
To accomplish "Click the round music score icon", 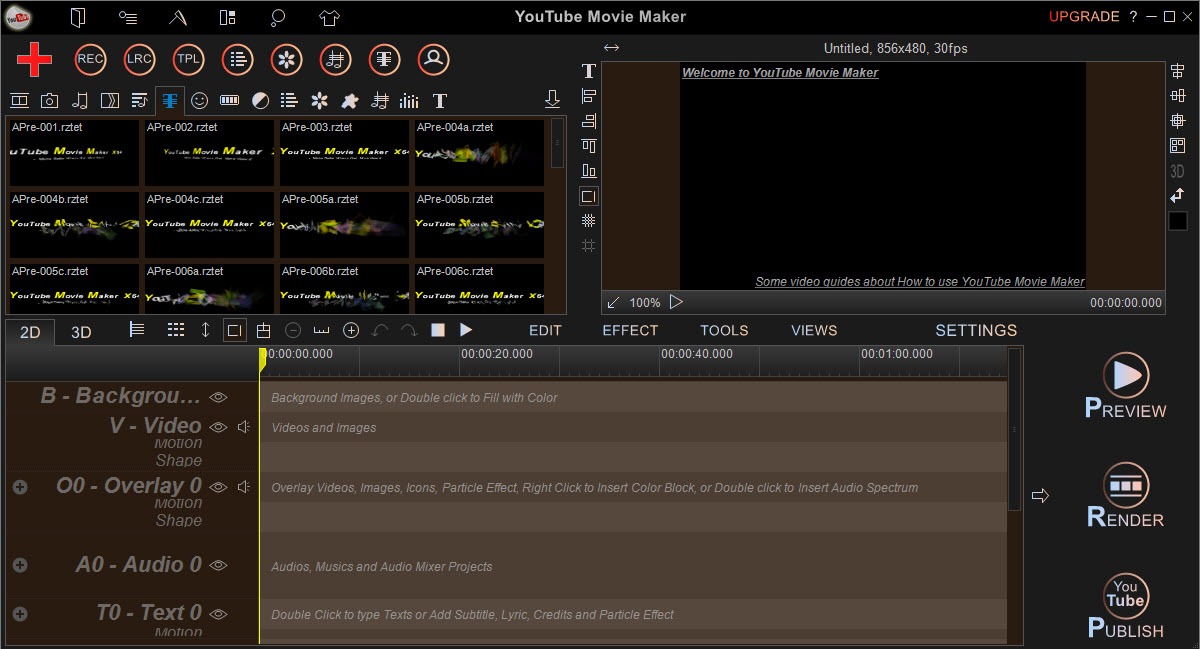I will pos(335,60).
